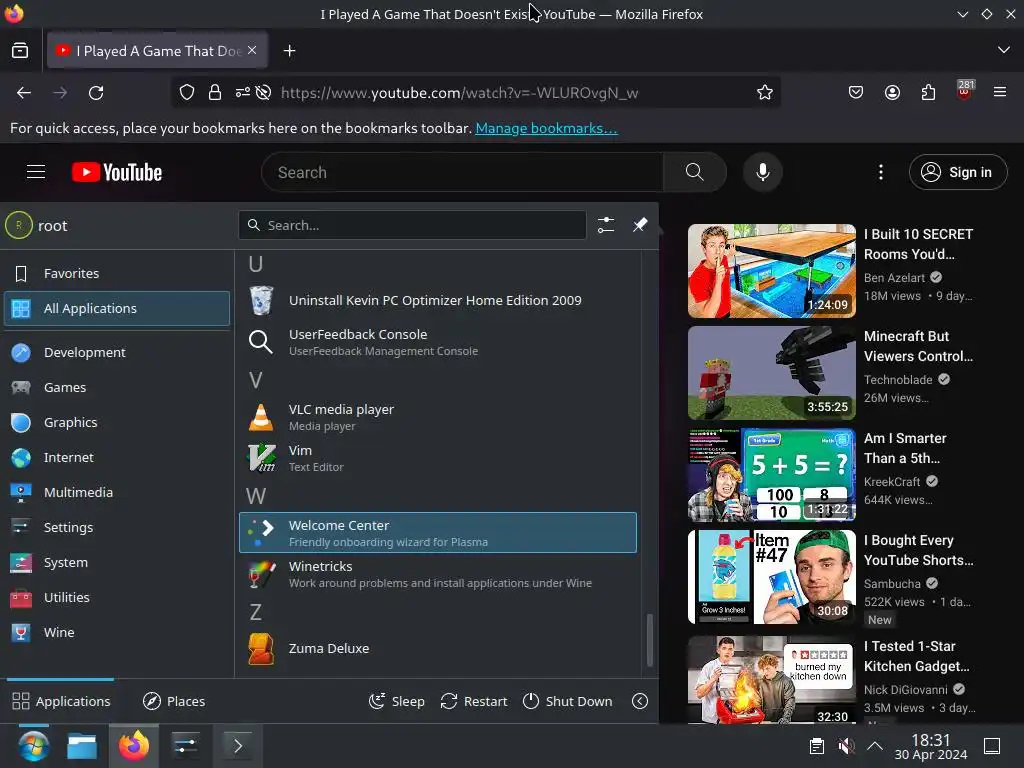Open the tracking protection shield icon
1024x768 pixels.
point(187,93)
